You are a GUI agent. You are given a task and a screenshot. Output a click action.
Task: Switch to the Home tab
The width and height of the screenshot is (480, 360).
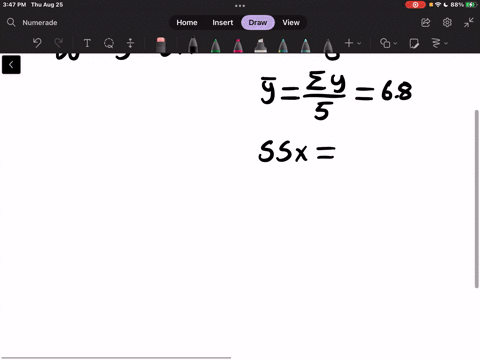pyautogui.click(x=187, y=22)
